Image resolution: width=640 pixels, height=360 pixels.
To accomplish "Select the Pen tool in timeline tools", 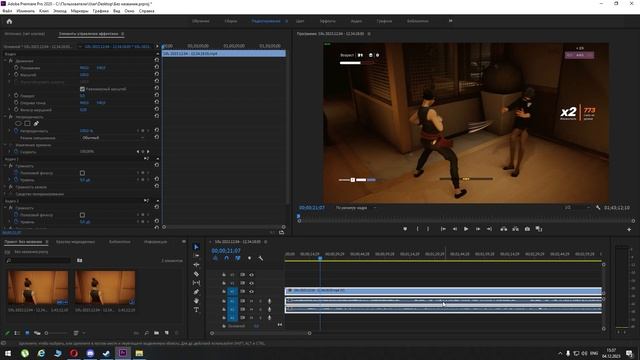I will (196, 292).
